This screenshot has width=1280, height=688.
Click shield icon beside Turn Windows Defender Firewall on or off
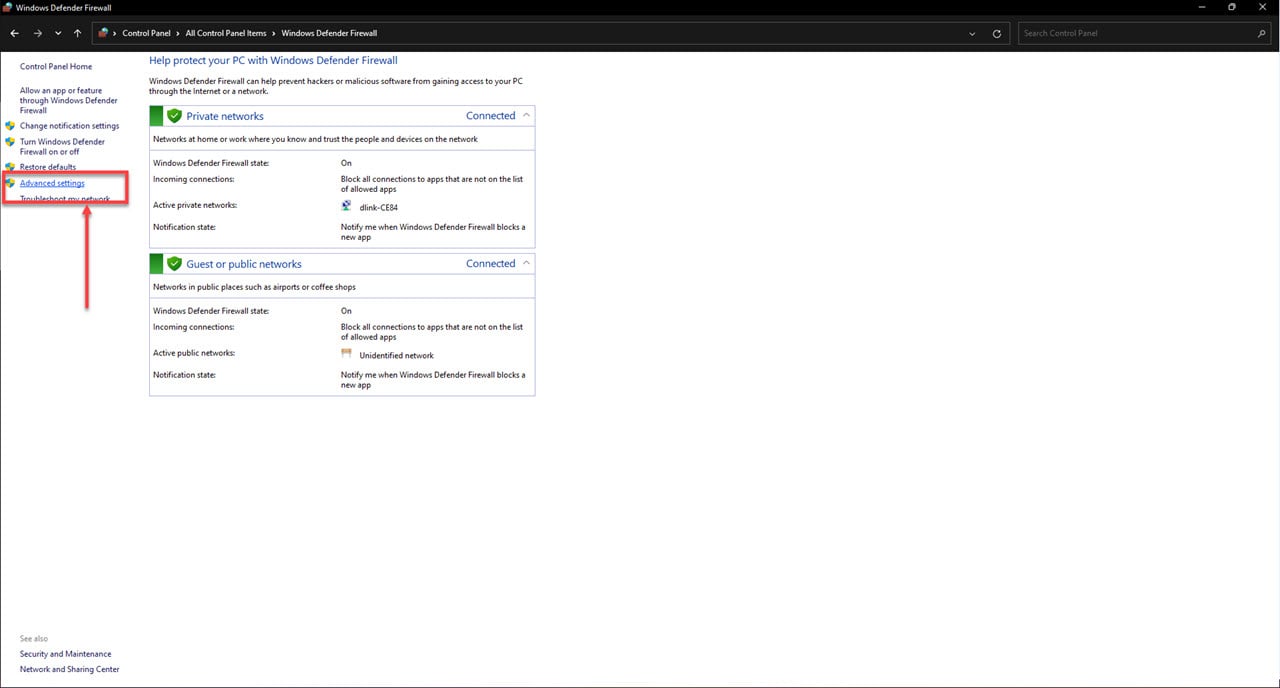coord(10,142)
